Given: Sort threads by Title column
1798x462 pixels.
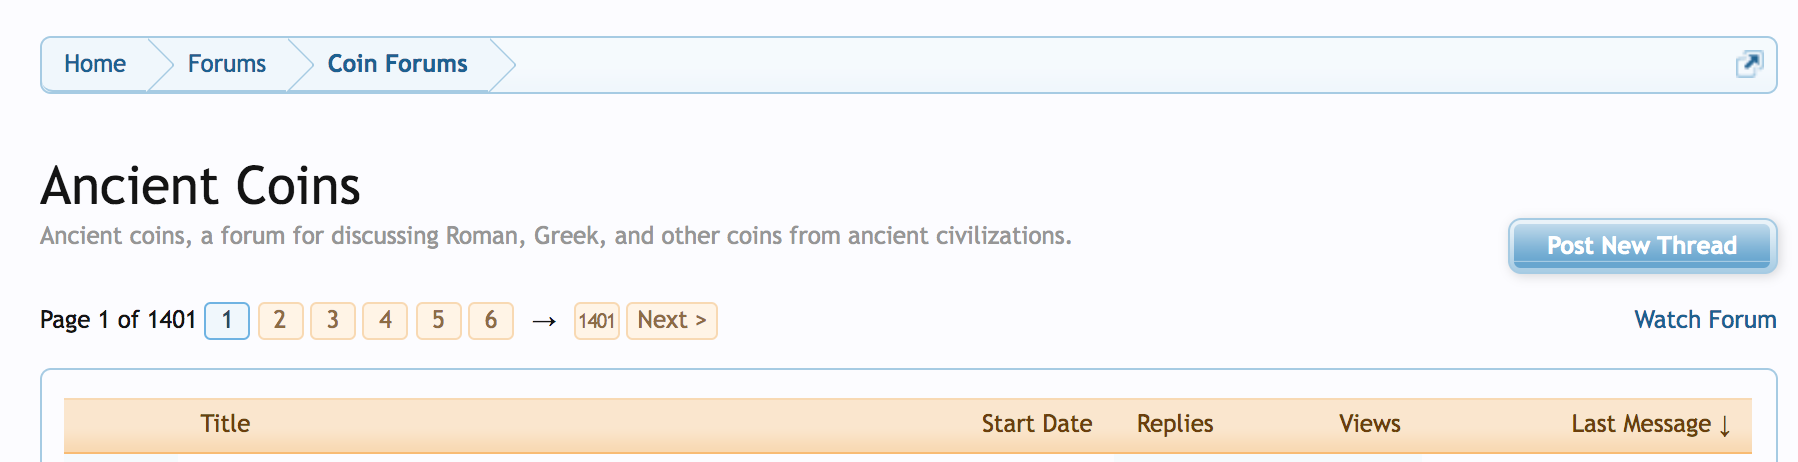Looking at the screenshot, I should click(x=225, y=424).
